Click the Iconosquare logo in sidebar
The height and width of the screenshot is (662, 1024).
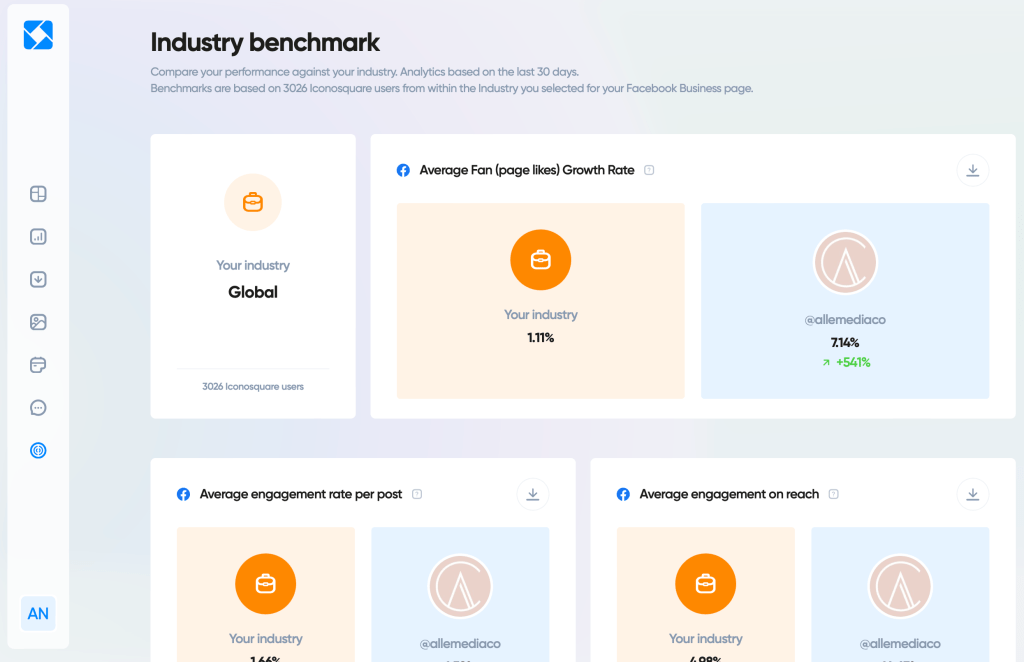coord(38,35)
